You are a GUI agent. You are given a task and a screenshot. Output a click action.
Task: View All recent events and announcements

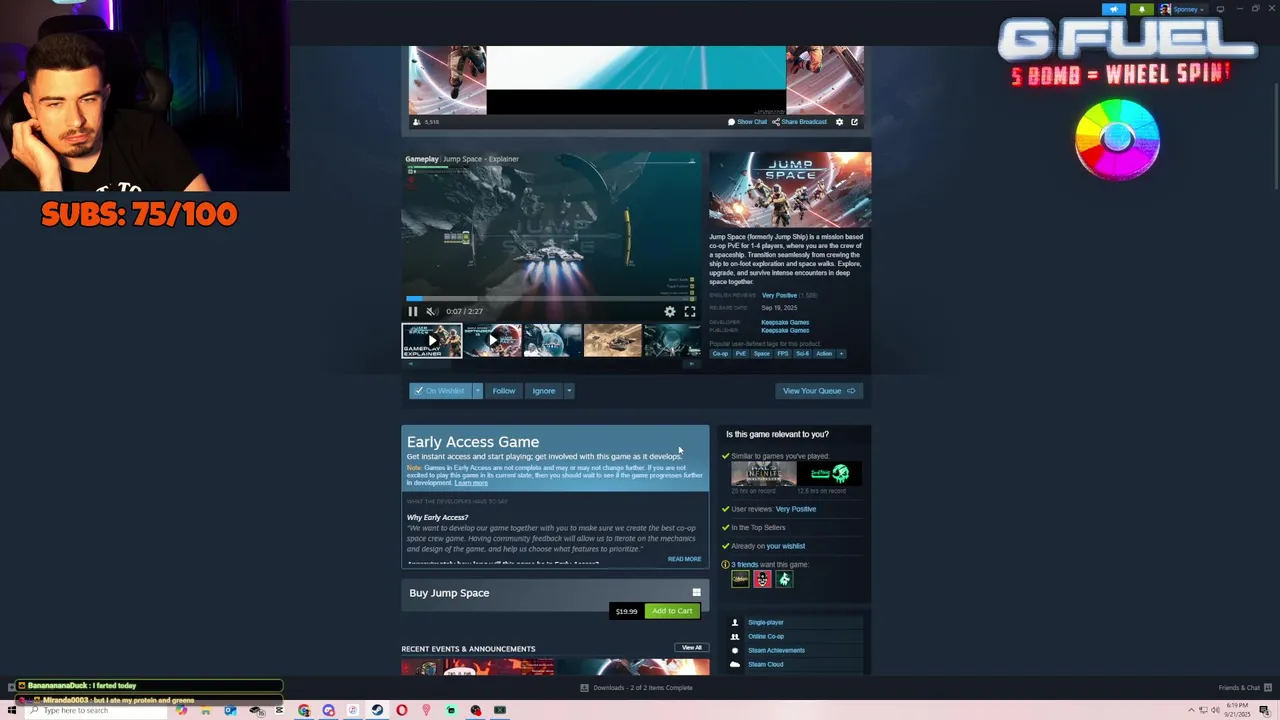click(692, 648)
